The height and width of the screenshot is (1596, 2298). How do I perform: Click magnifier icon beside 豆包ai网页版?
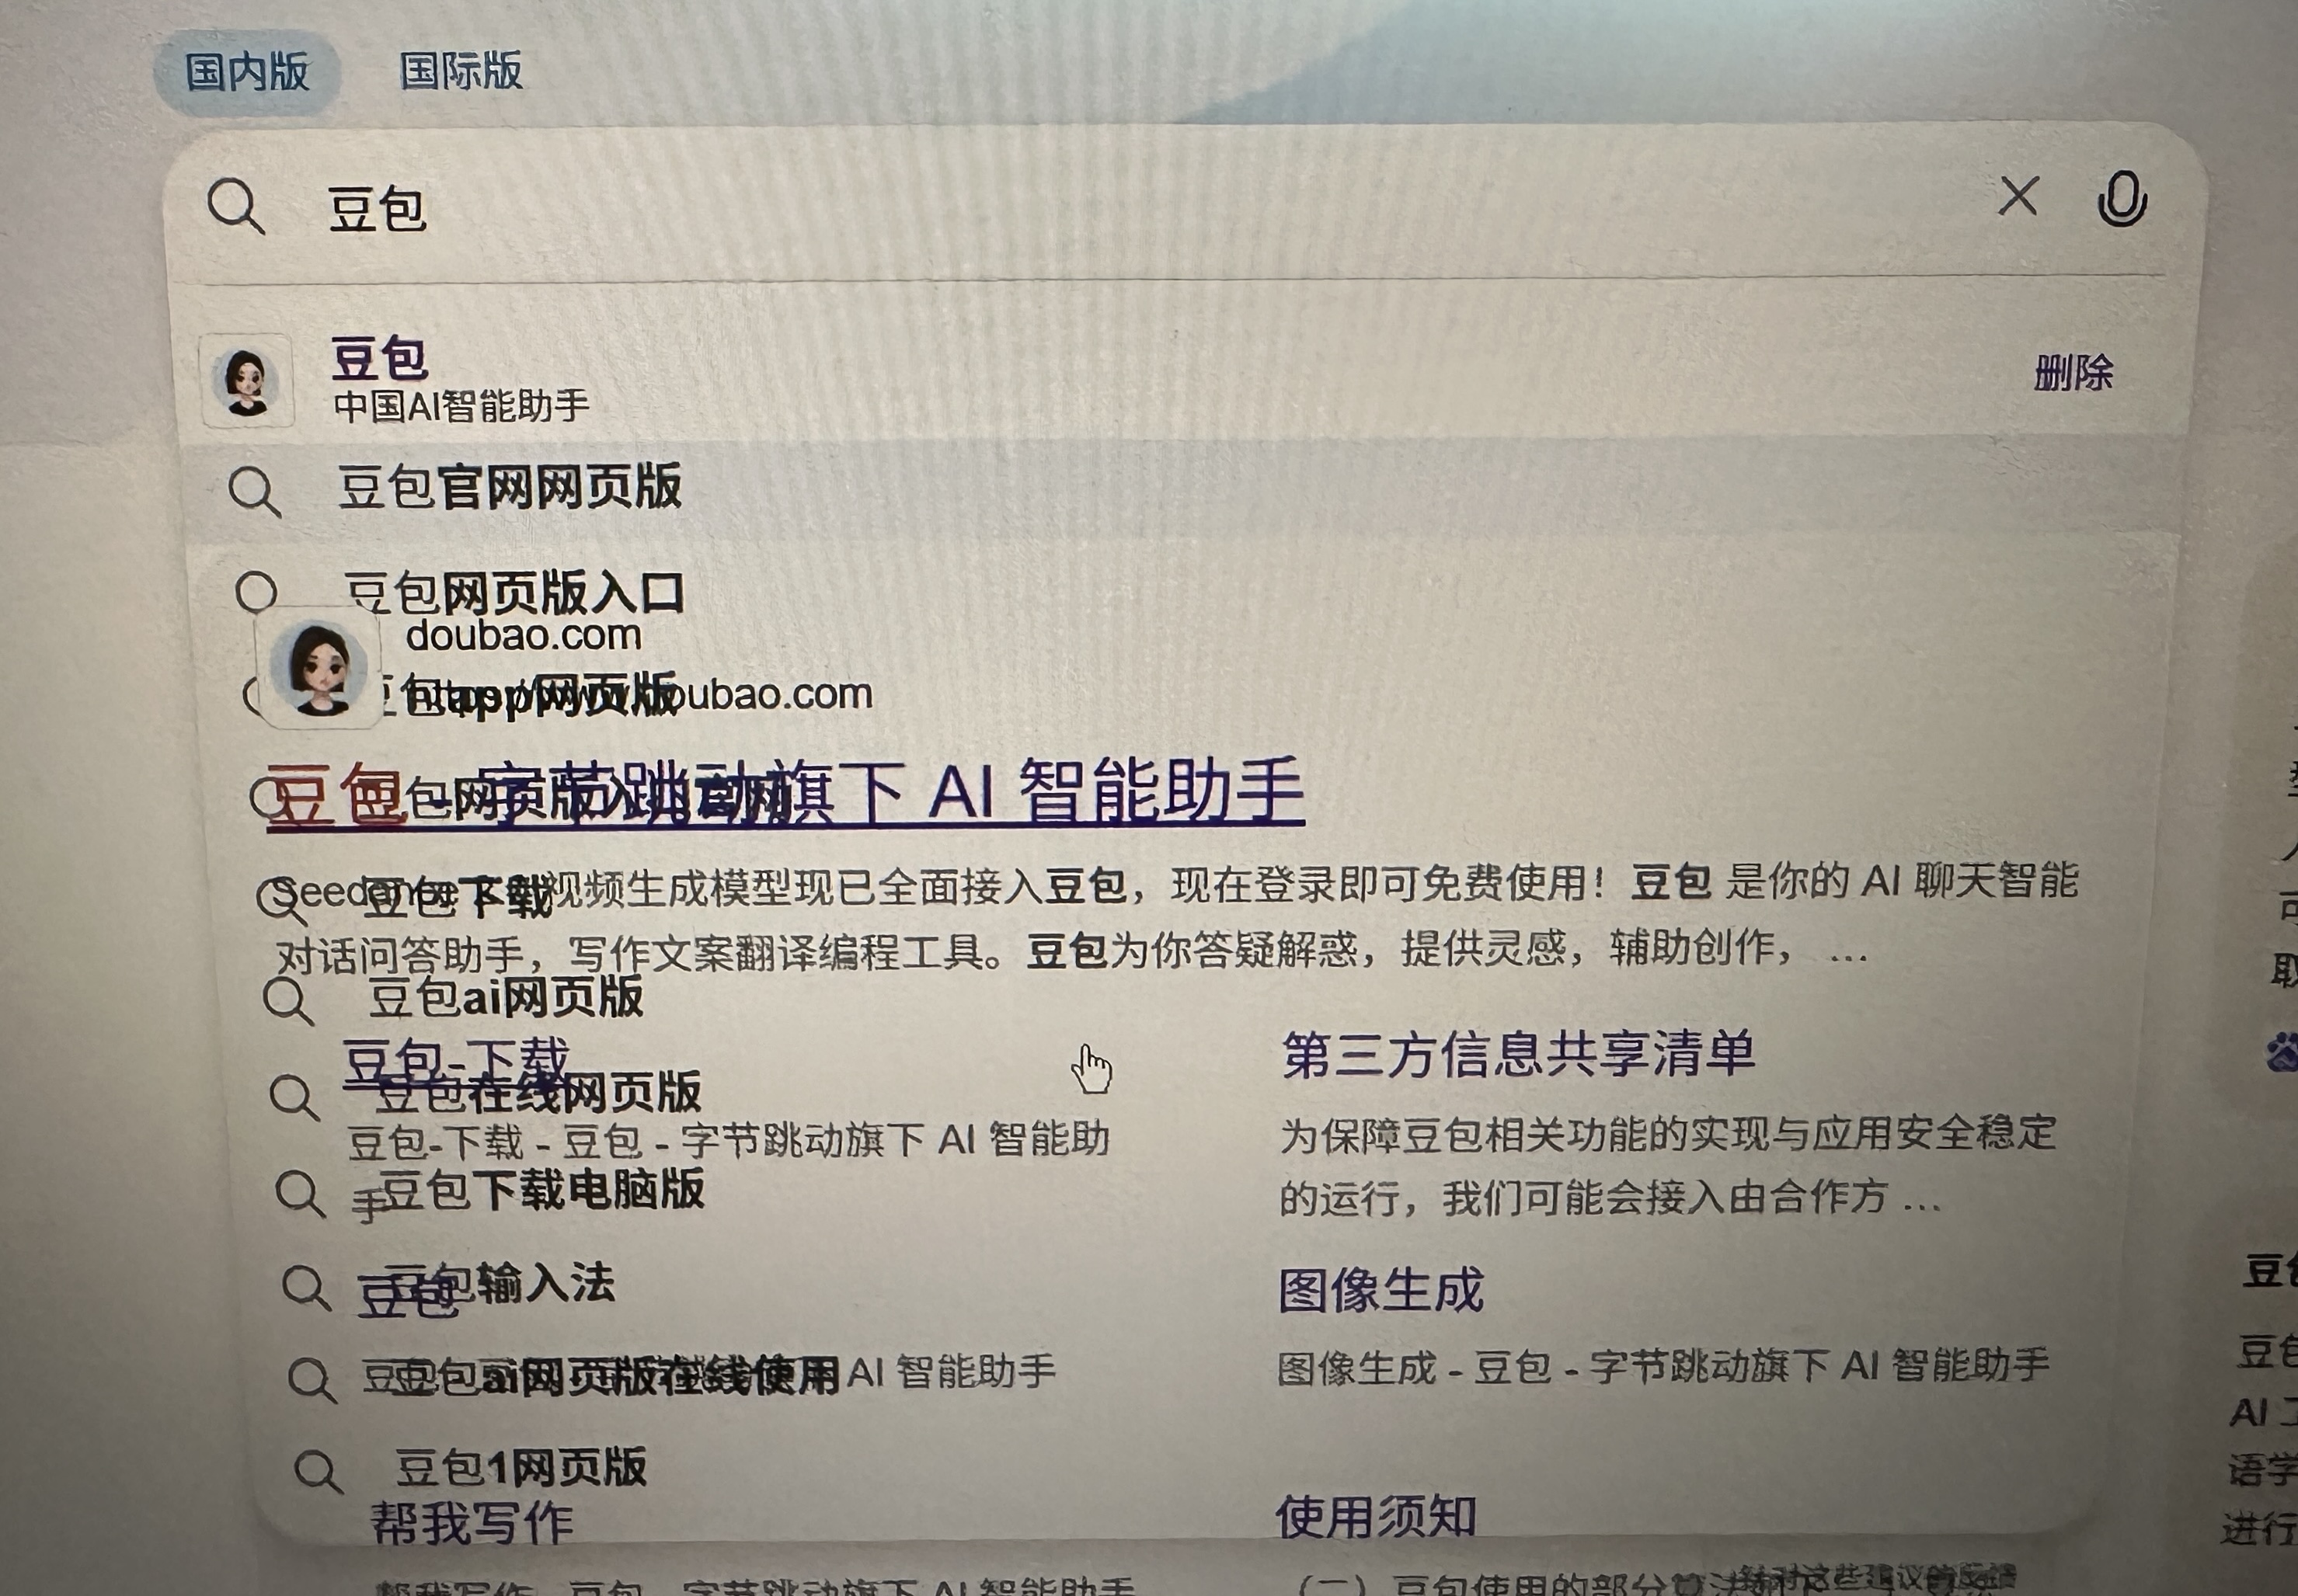coord(289,1001)
